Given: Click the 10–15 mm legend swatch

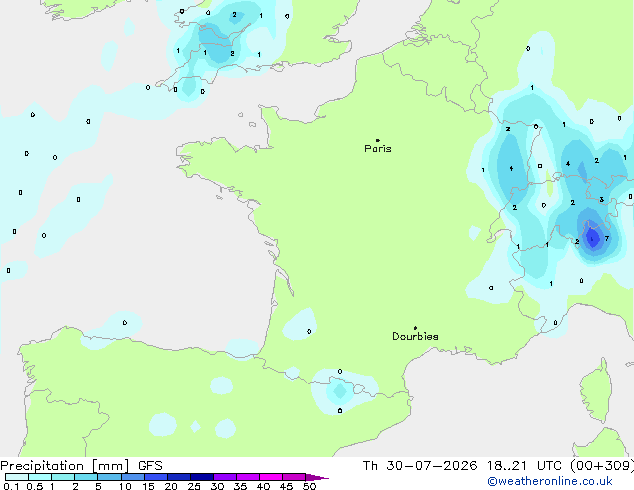Looking at the screenshot, I should [x=133, y=477].
